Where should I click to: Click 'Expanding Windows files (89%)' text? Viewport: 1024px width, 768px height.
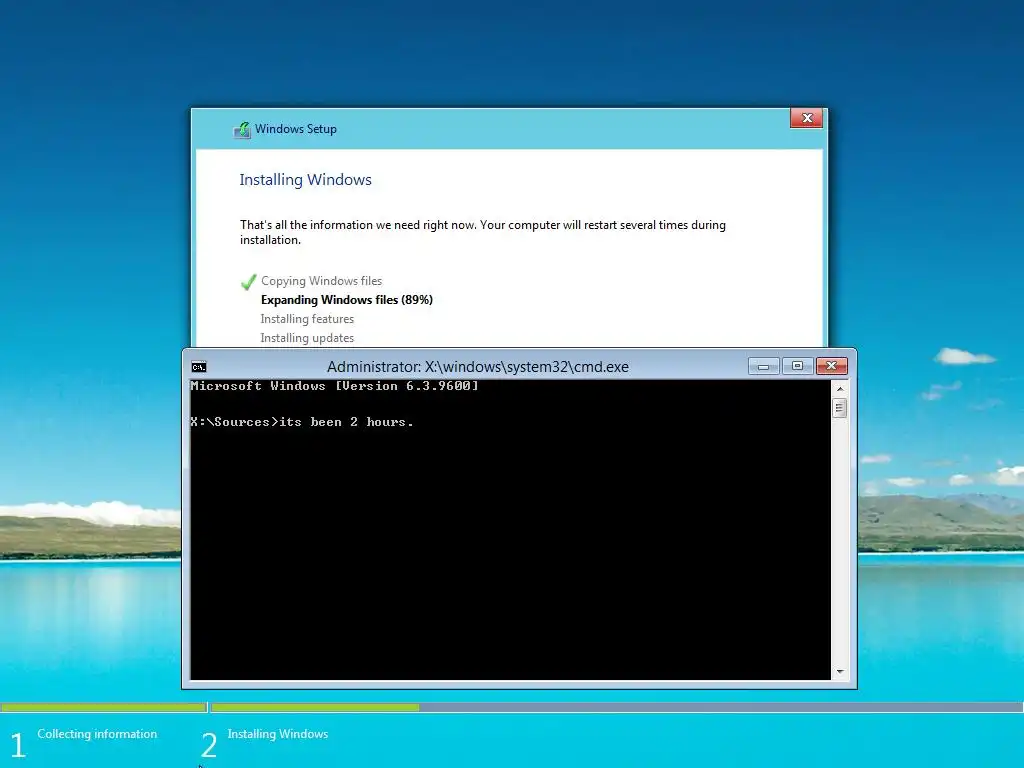click(x=347, y=300)
